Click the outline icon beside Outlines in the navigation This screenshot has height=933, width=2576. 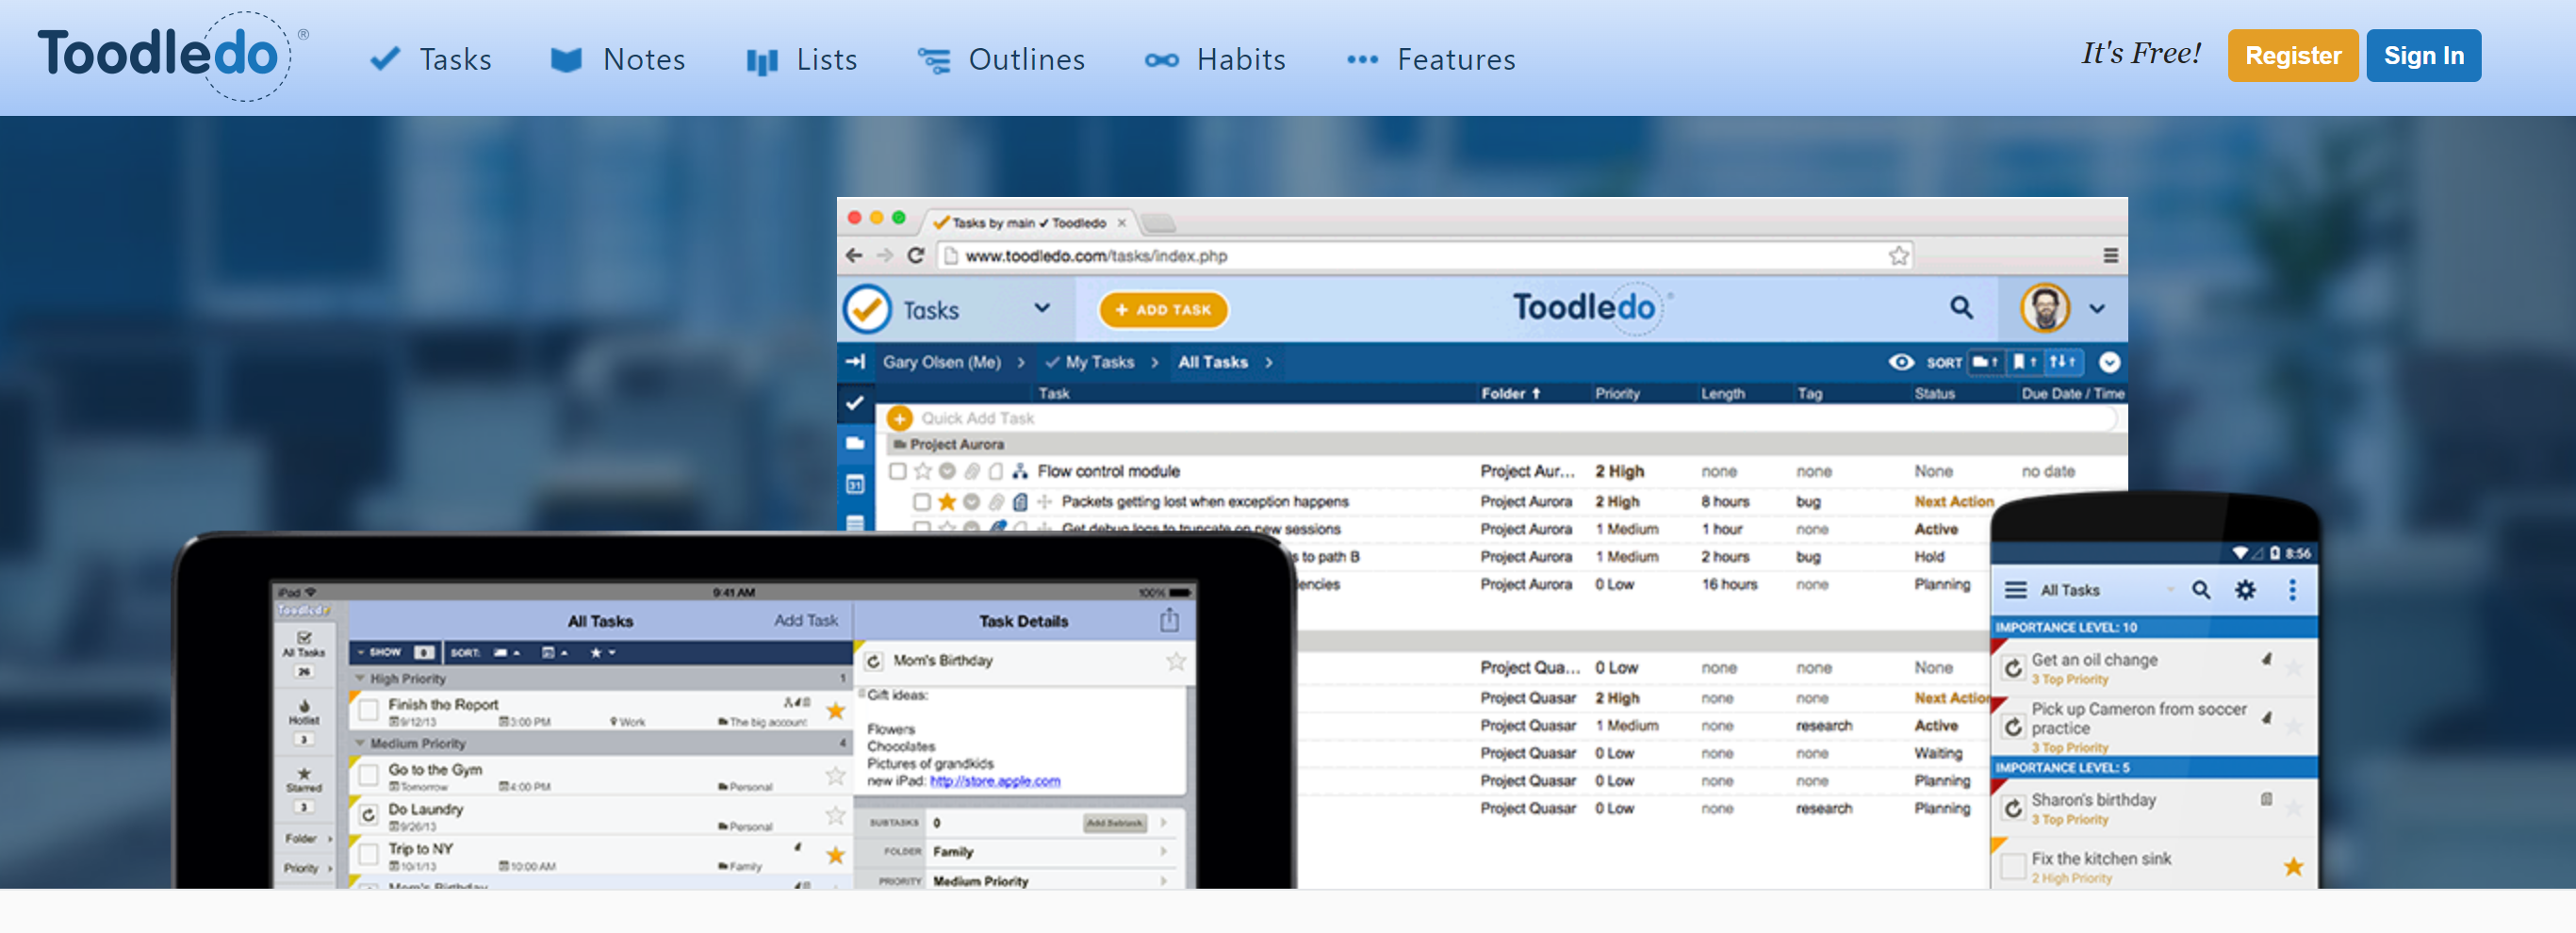tap(934, 60)
